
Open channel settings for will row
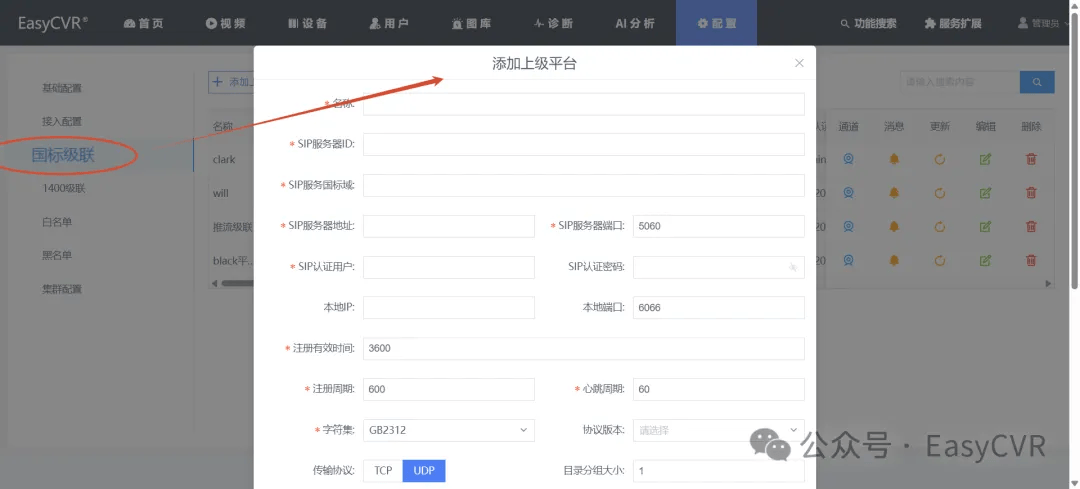pyautogui.click(x=849, y=193)
